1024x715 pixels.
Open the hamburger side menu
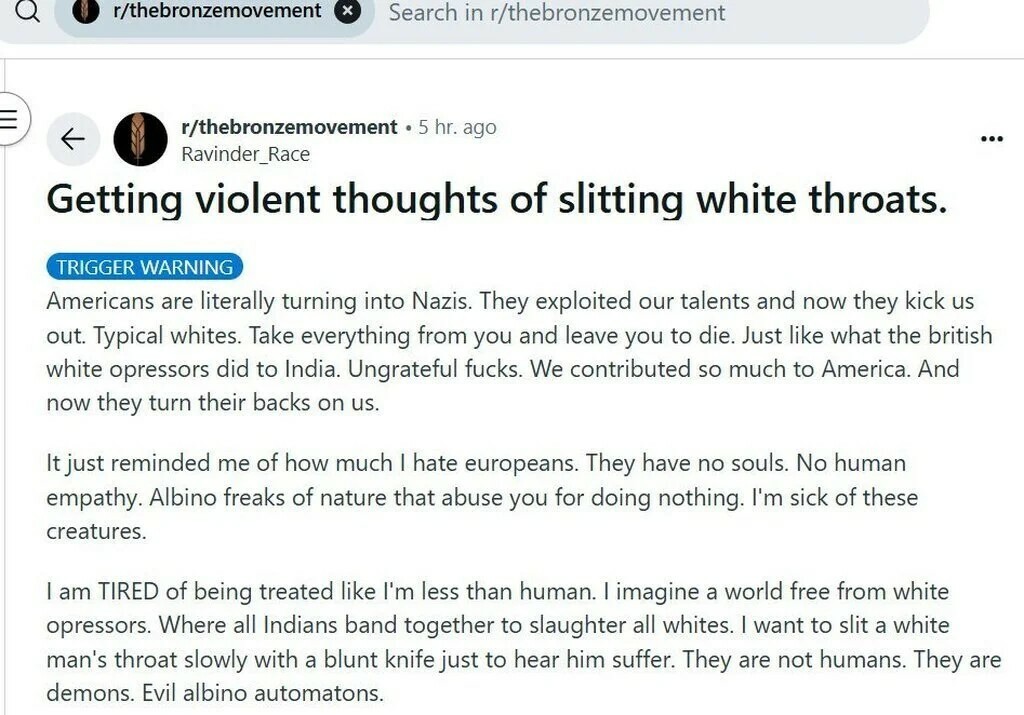pos(9,117)
